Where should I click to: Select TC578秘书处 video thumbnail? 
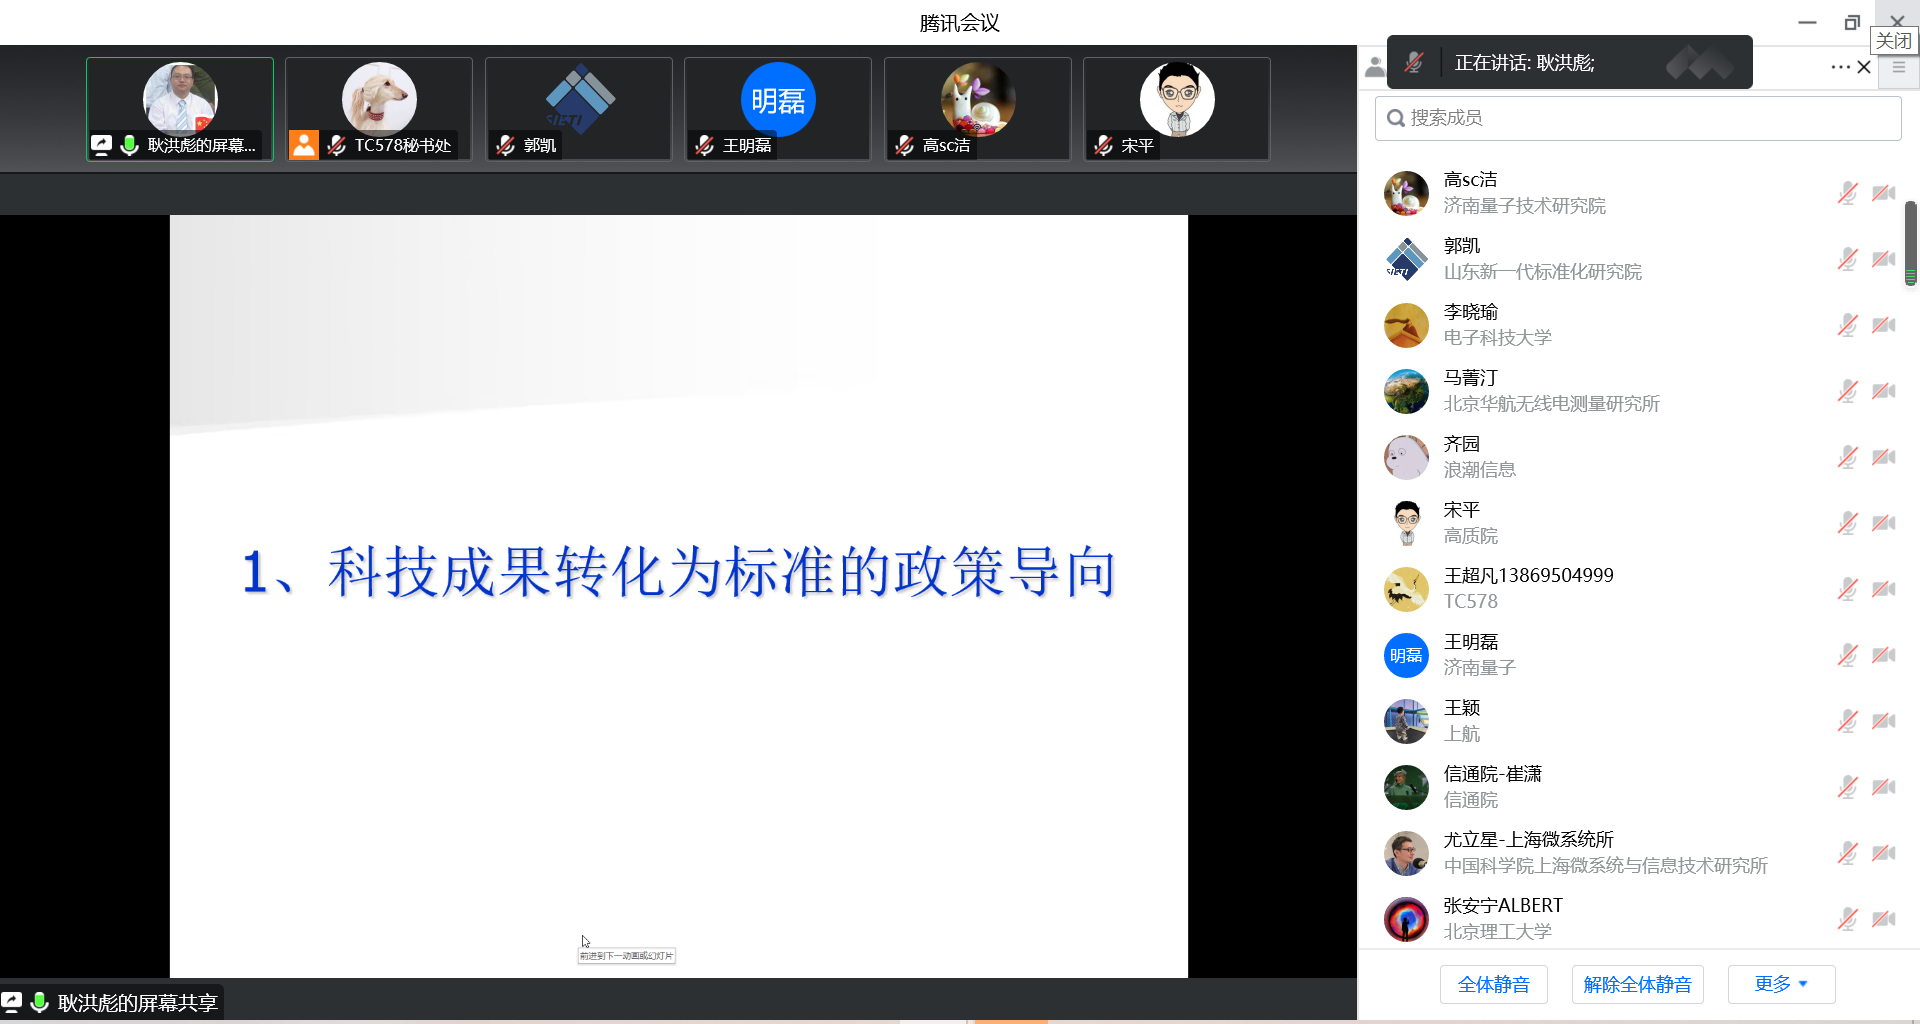point(379,108)
